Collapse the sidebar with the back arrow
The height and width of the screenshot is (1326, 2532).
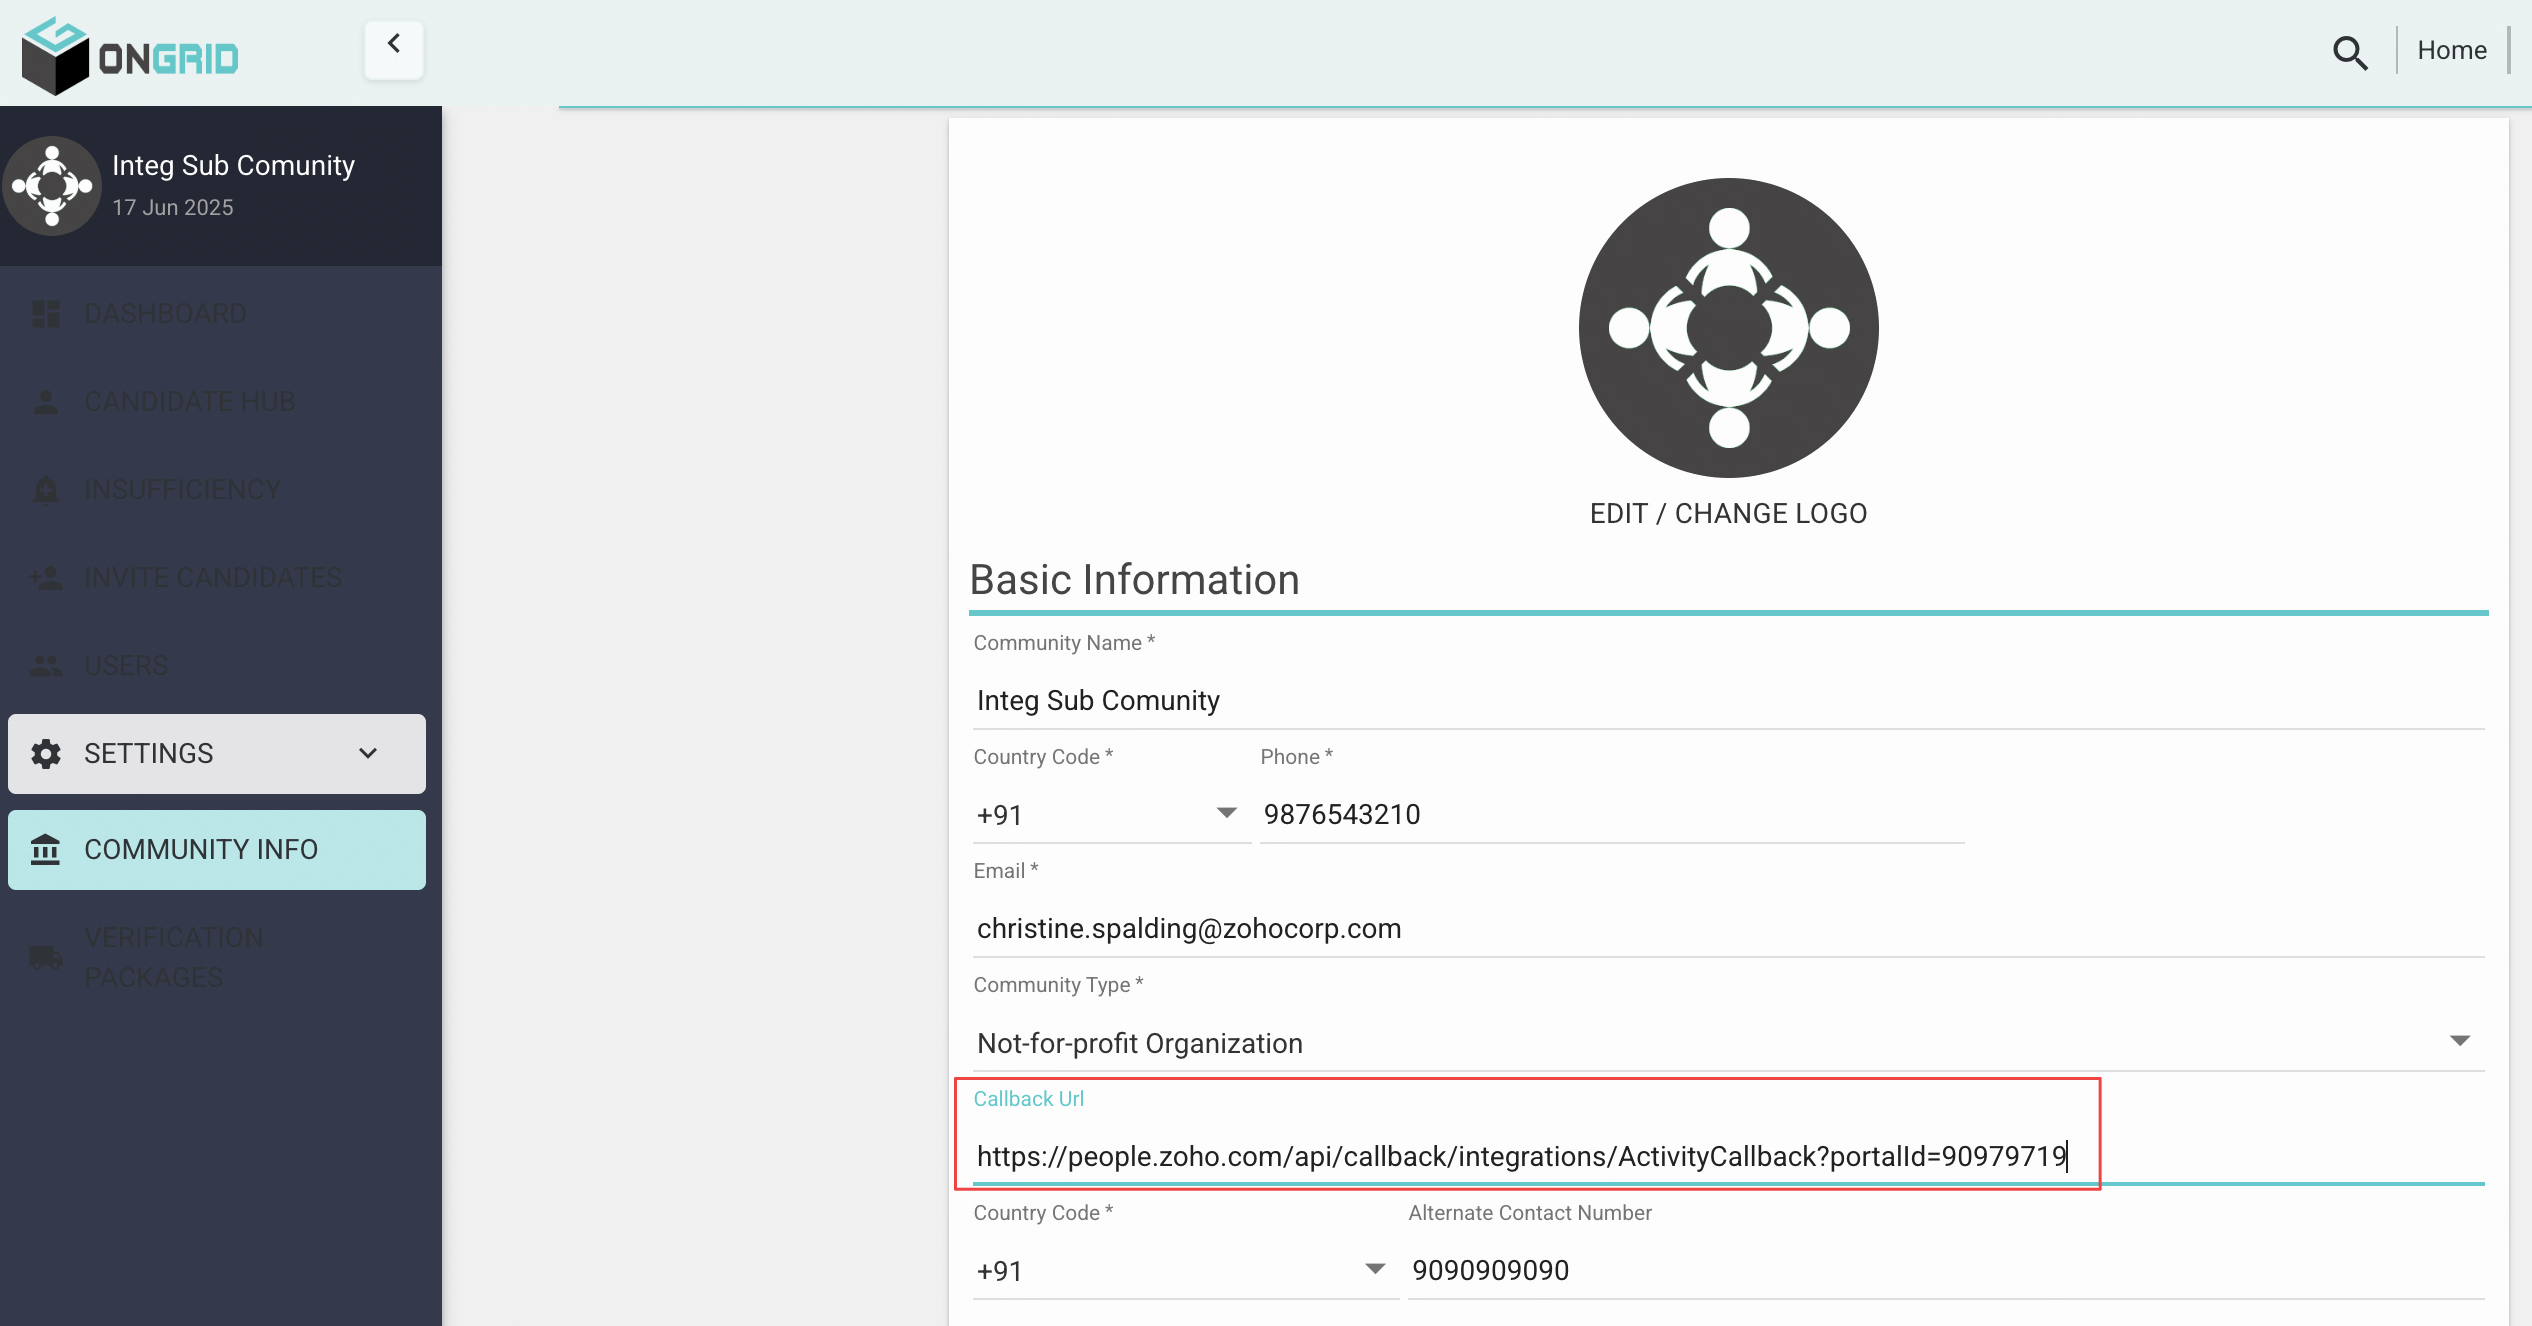click(394, 47)
